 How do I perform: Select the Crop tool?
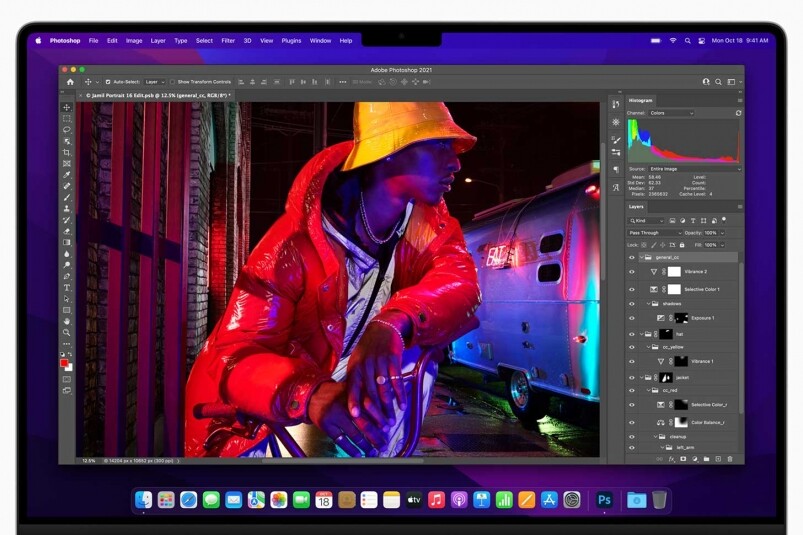tap(67, 153)
